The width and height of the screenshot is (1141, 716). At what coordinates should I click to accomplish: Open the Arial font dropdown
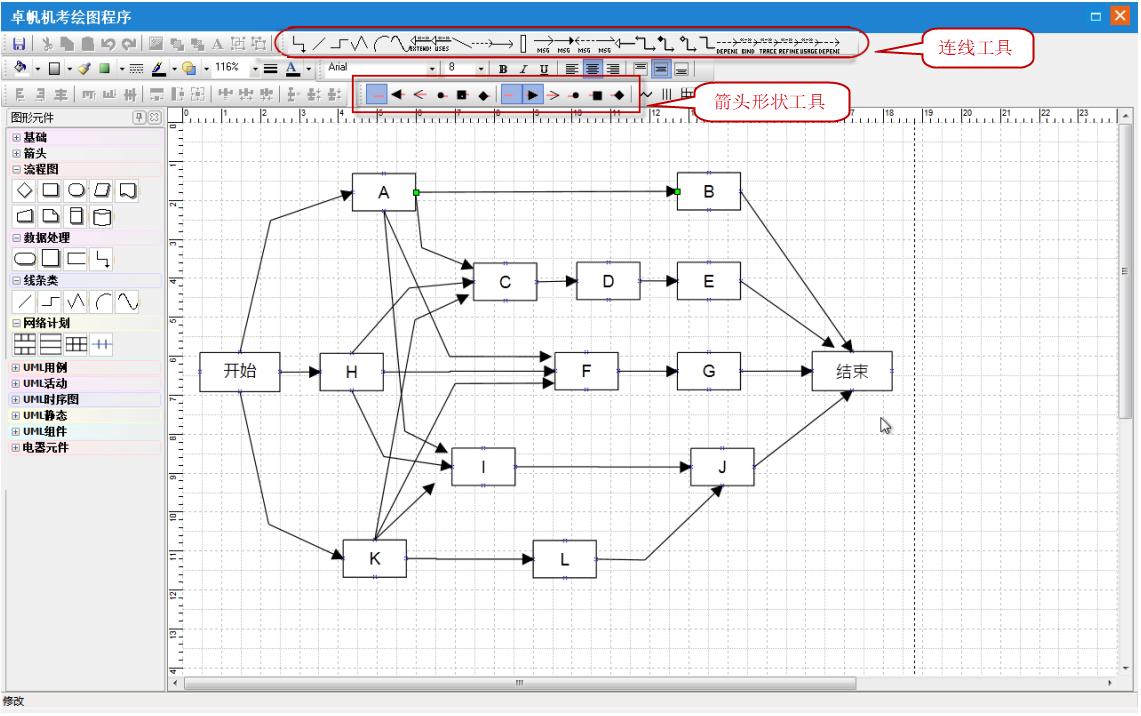pyautogui.click(x=432, y=68)
